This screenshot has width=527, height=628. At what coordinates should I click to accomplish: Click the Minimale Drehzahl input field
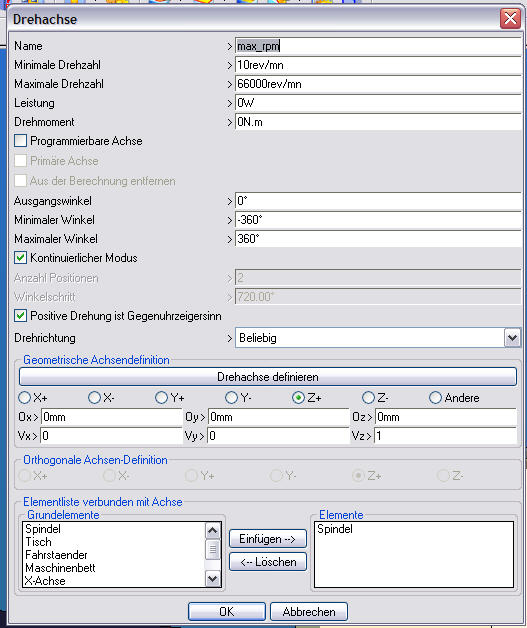pyautogui.click(x=378, y=65)
